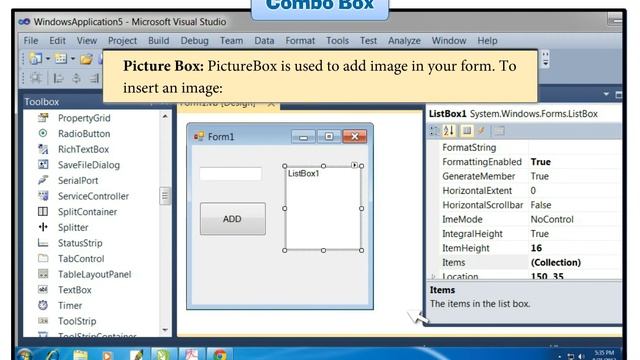Click the Add New Item toolbar icon
Screen dimensions: 640x360
pyautogui.click(x=61, y=59)
